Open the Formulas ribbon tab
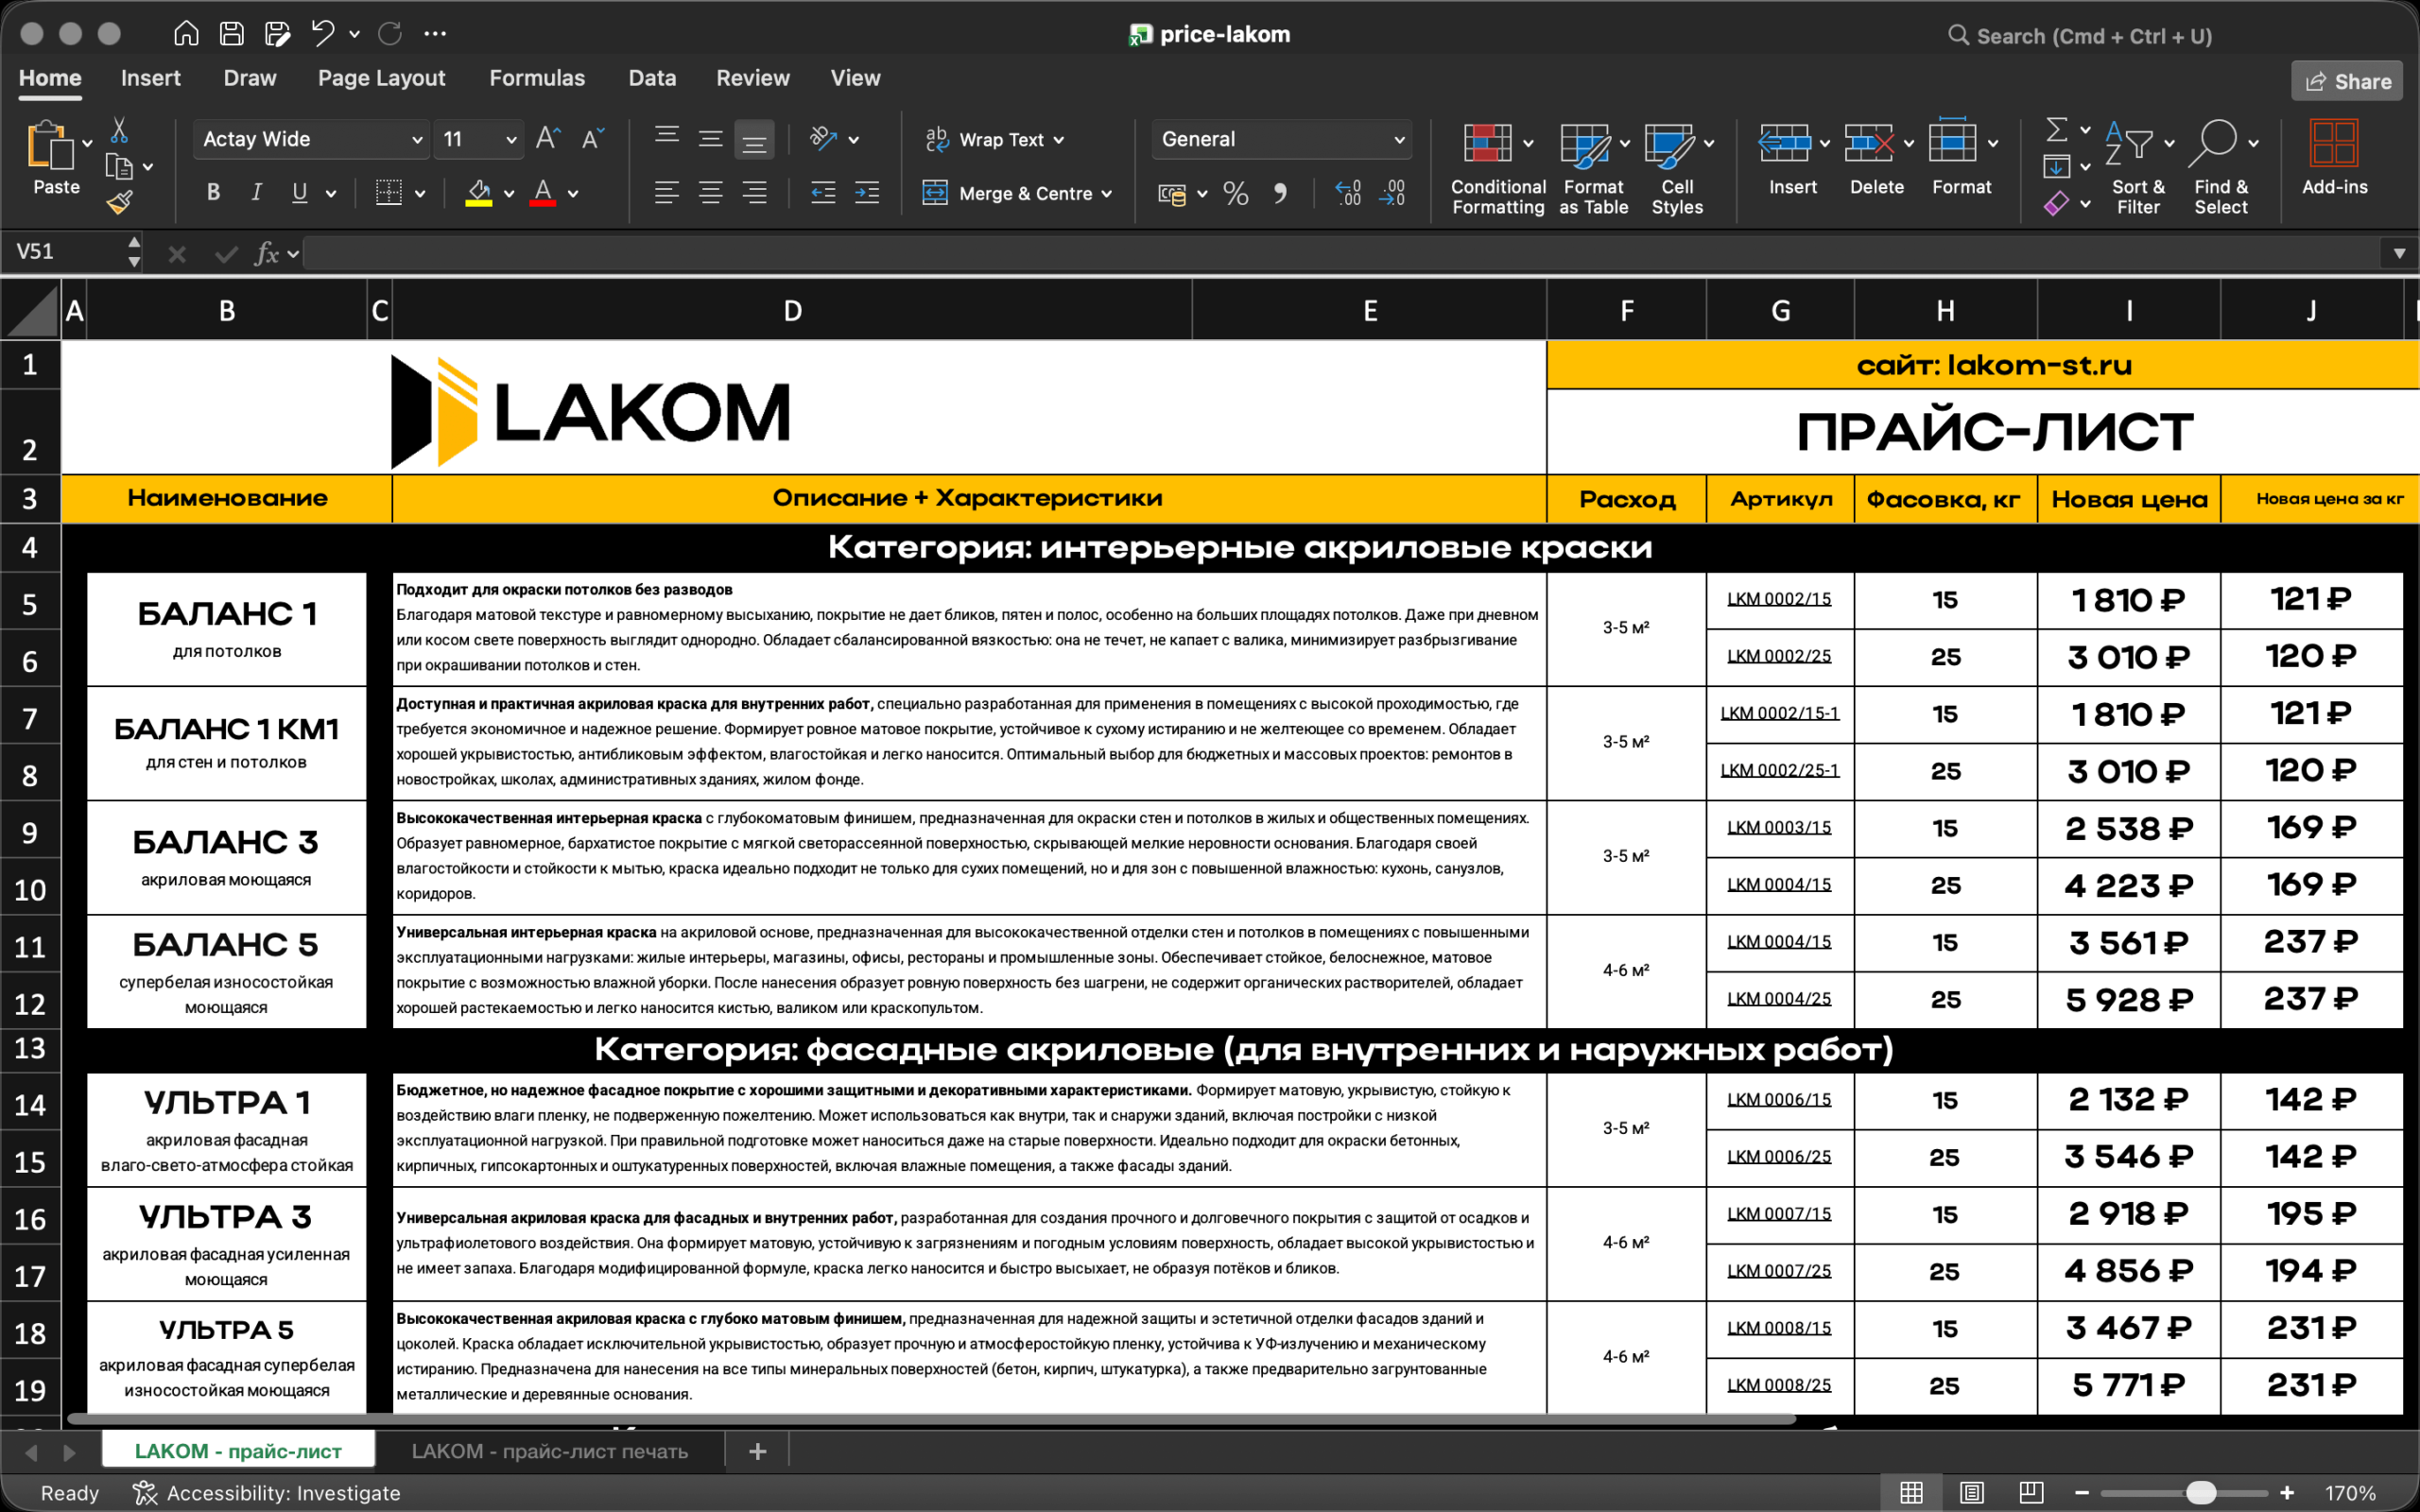 tap(537, 78)
